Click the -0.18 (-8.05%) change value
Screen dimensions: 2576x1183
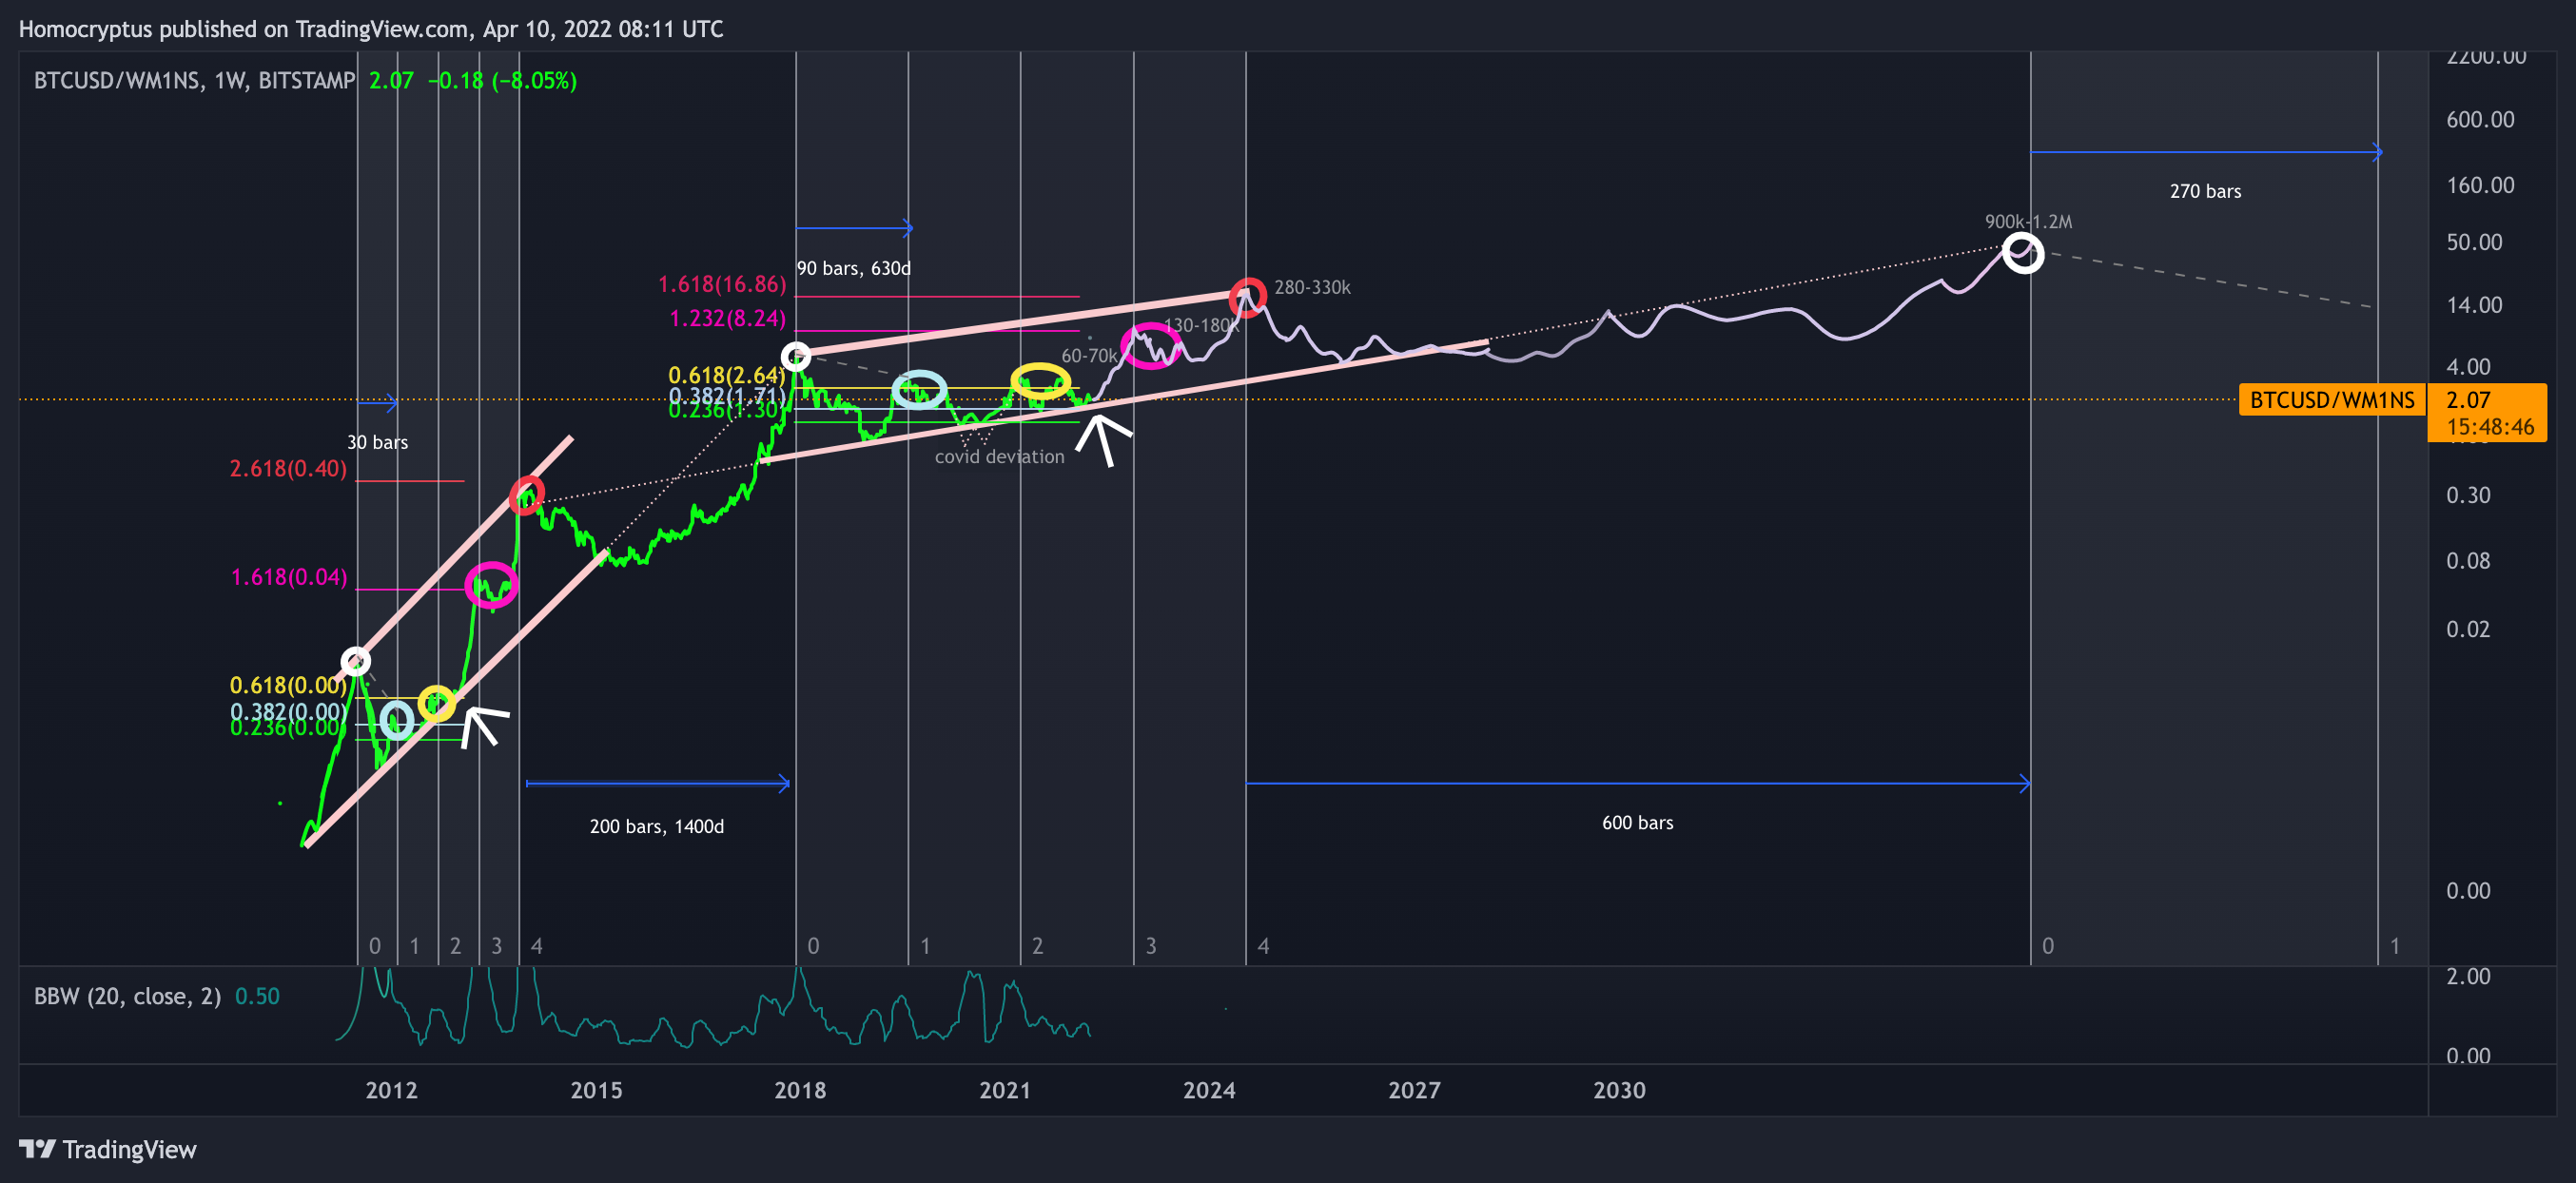point(502,81)
